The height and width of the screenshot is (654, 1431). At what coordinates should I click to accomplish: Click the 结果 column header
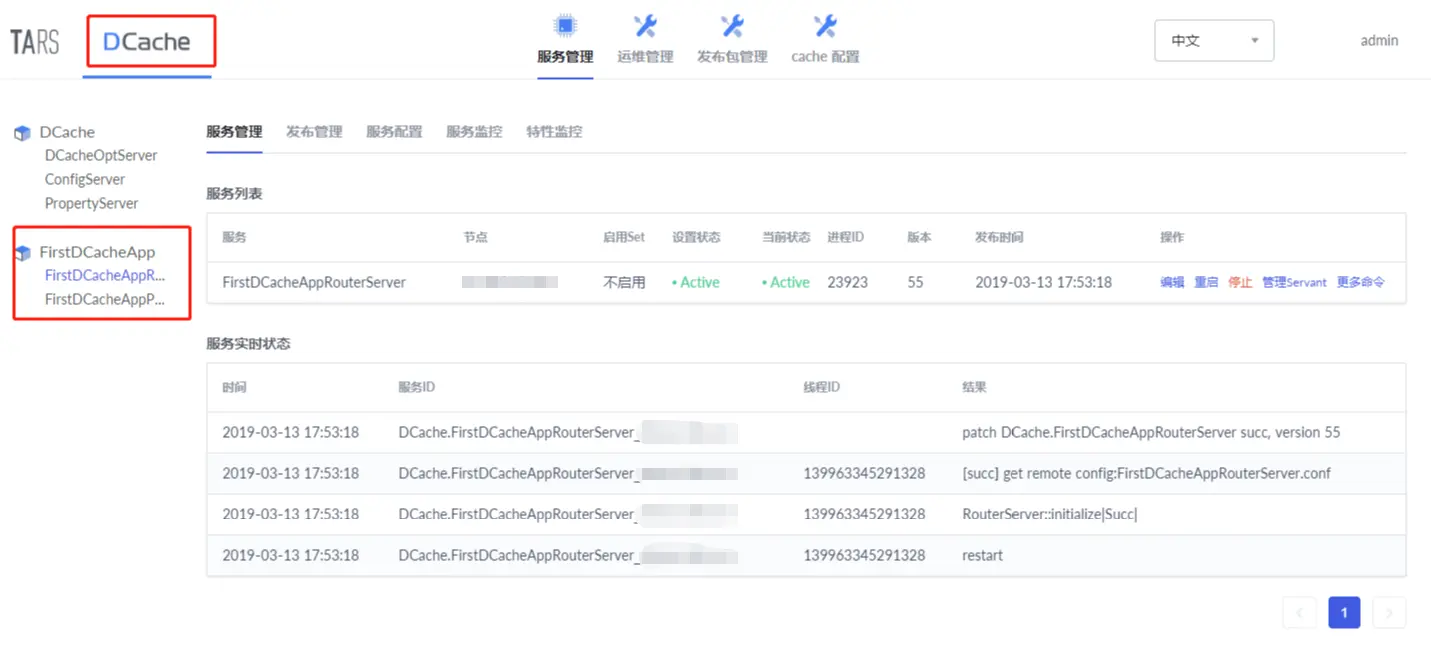974,388
